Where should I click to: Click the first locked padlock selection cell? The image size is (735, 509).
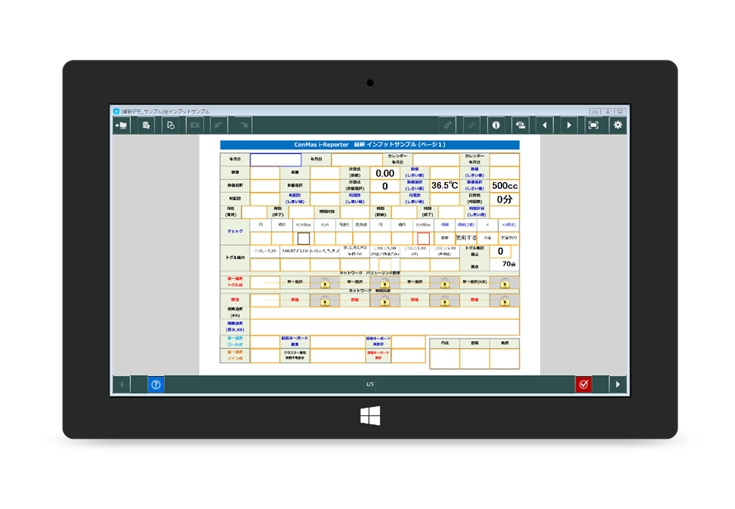coord(325,283)
